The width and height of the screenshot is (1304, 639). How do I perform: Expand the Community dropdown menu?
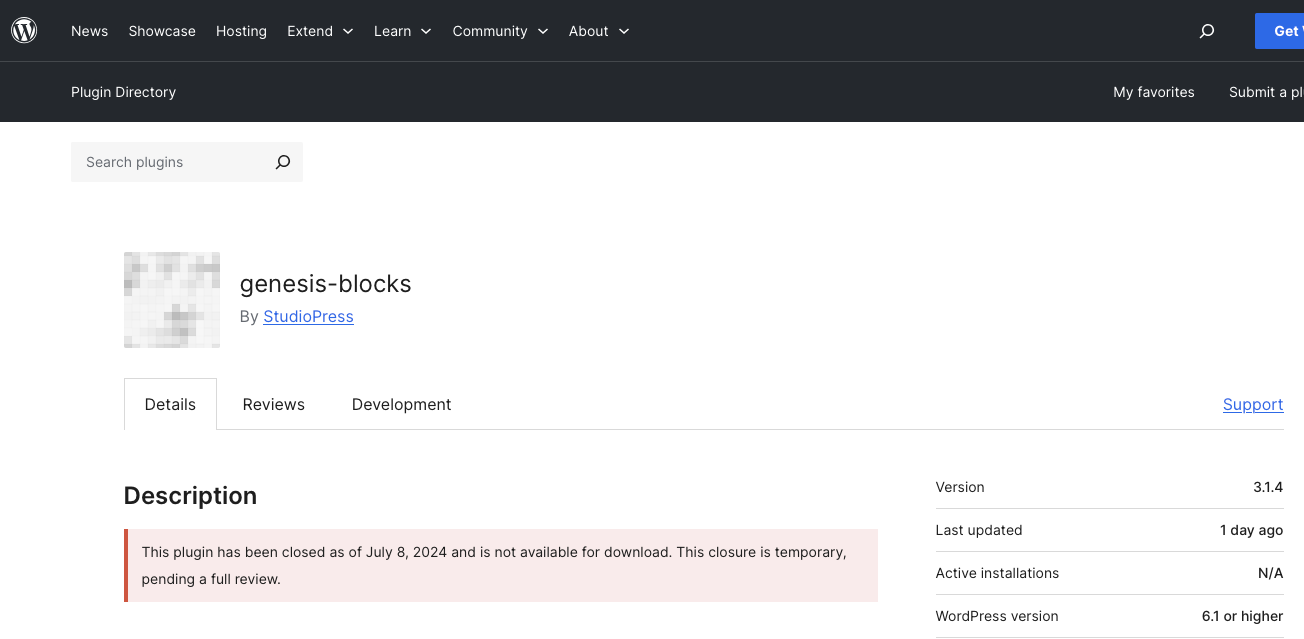tap(500, 31)
